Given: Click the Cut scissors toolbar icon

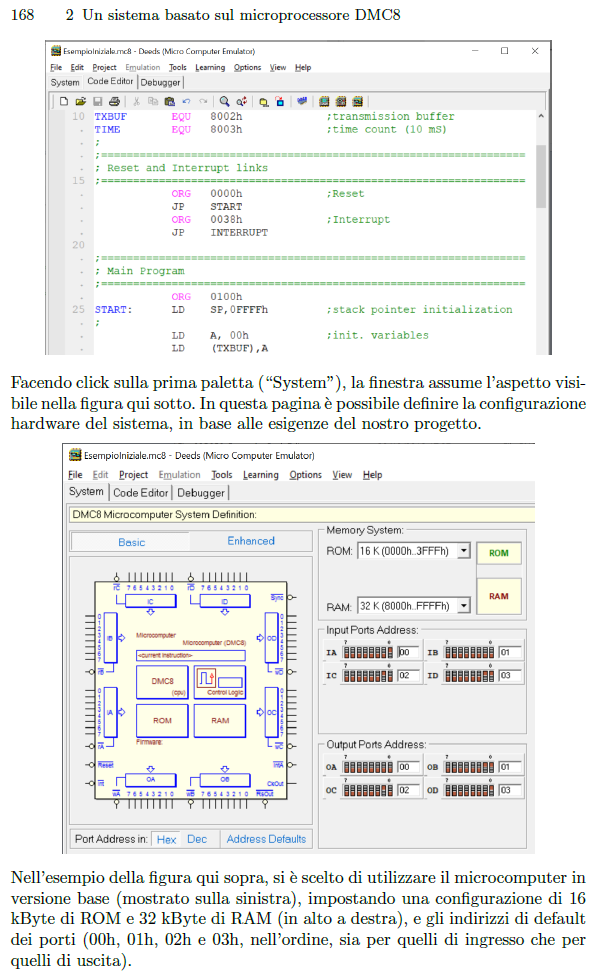Looking at the screenshot, I should (x=136, y=101).
